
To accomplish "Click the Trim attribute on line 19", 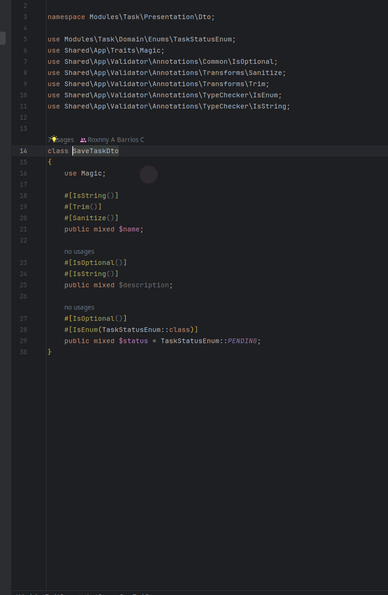I will click(83, 207).
